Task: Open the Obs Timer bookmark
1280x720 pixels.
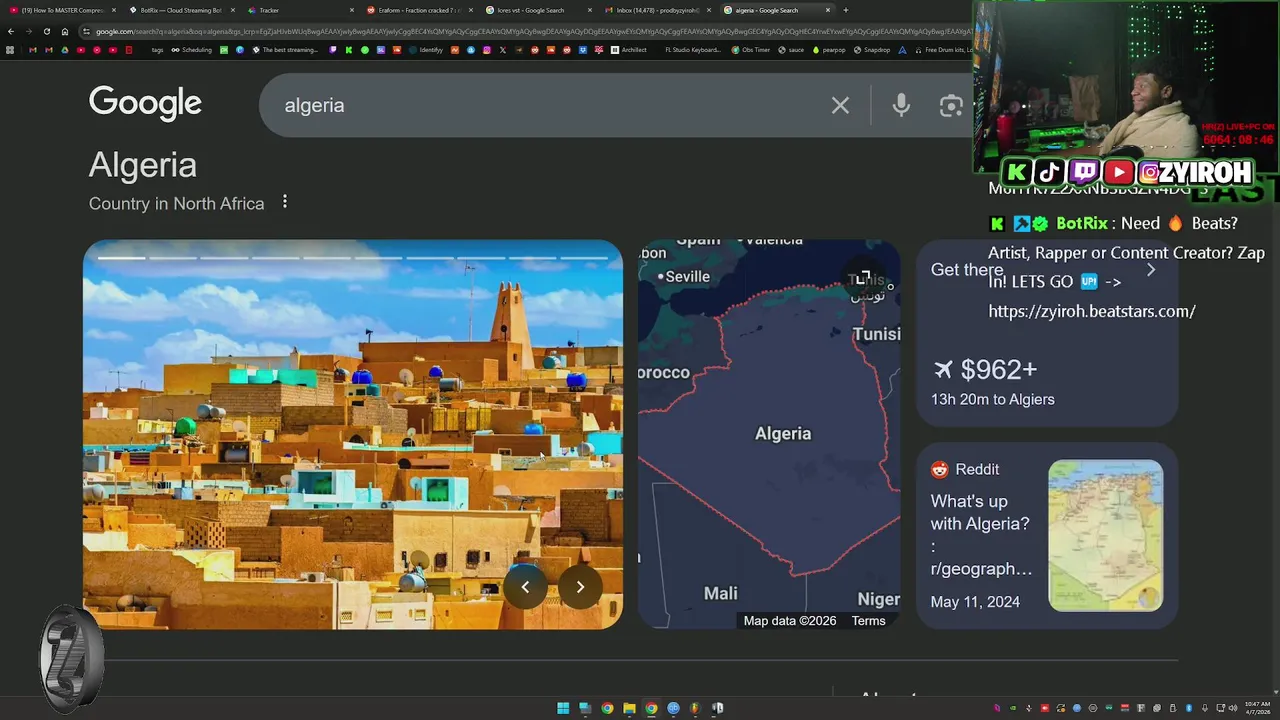Action: point(751,50)
